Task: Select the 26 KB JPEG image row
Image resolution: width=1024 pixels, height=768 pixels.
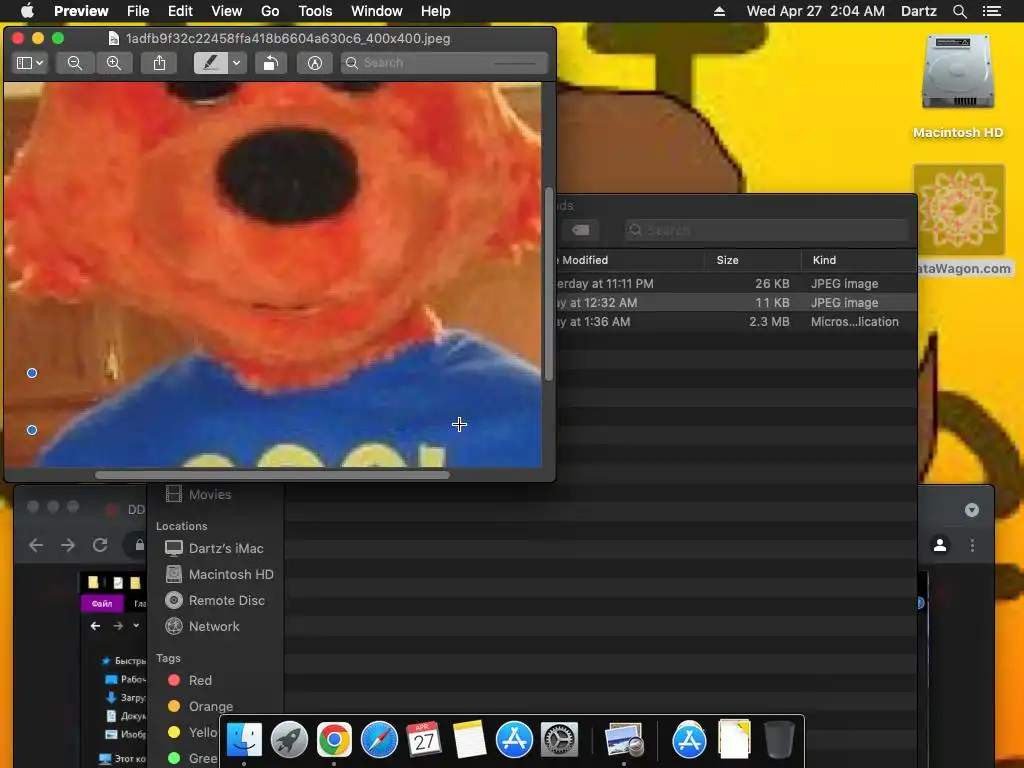Action: point(737,283)
